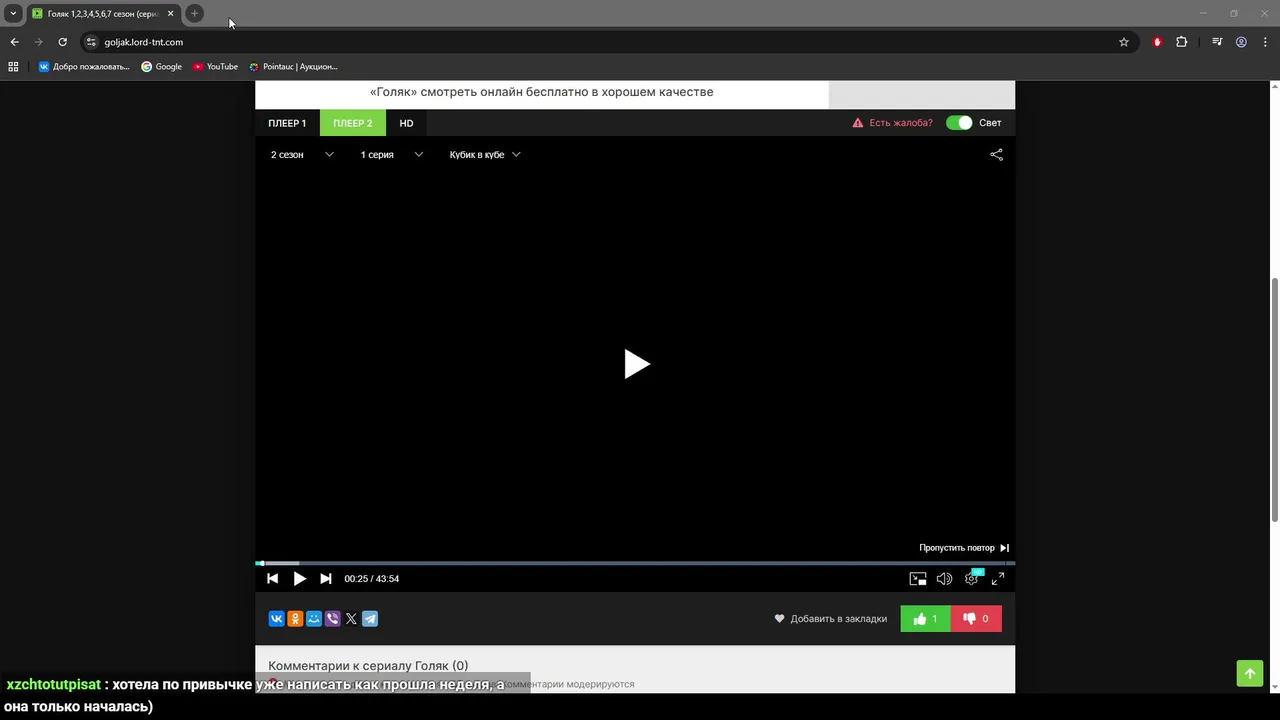The height and width of the screenshot is (720, 1280).
Task: Click the large play button in video center
Action: click(637, 364)
